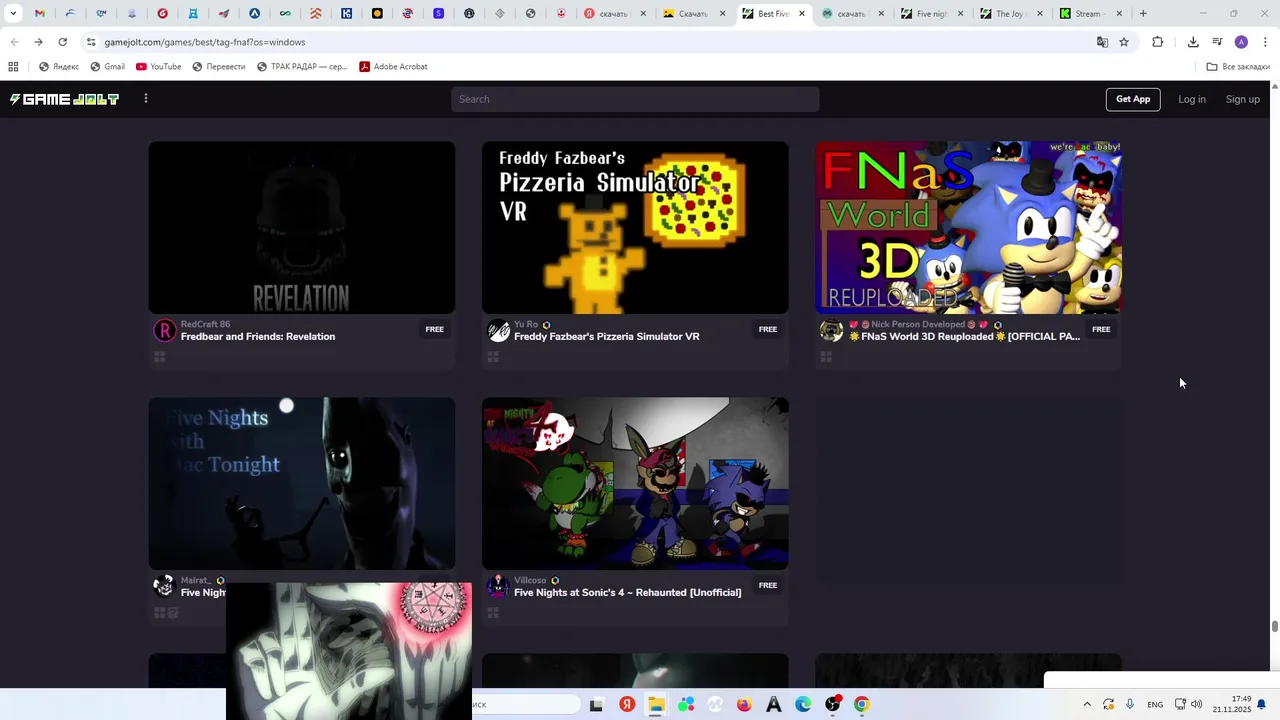Open Adobe Acrobat bookmark
The image size is (1280, 720).
click(393, 67)
